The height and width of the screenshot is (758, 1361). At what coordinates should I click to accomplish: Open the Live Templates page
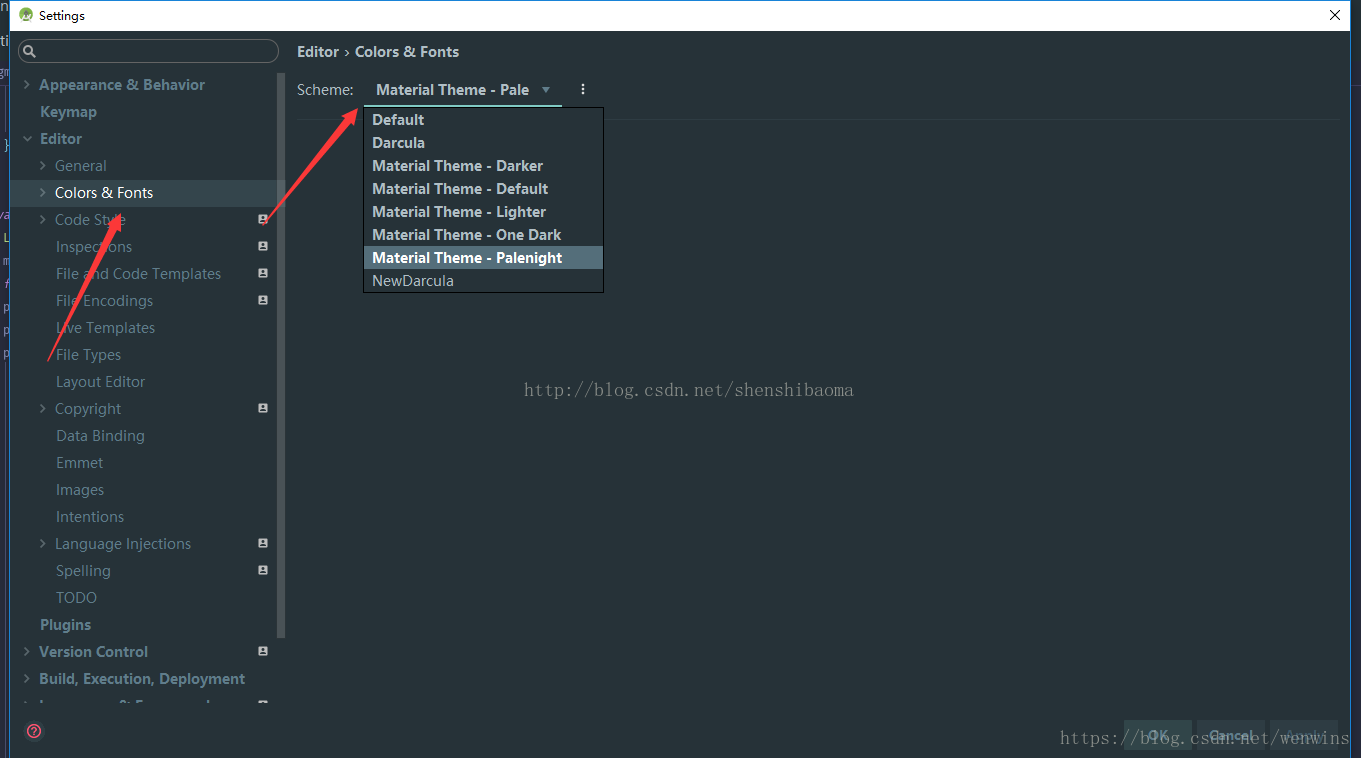point(105,328)
